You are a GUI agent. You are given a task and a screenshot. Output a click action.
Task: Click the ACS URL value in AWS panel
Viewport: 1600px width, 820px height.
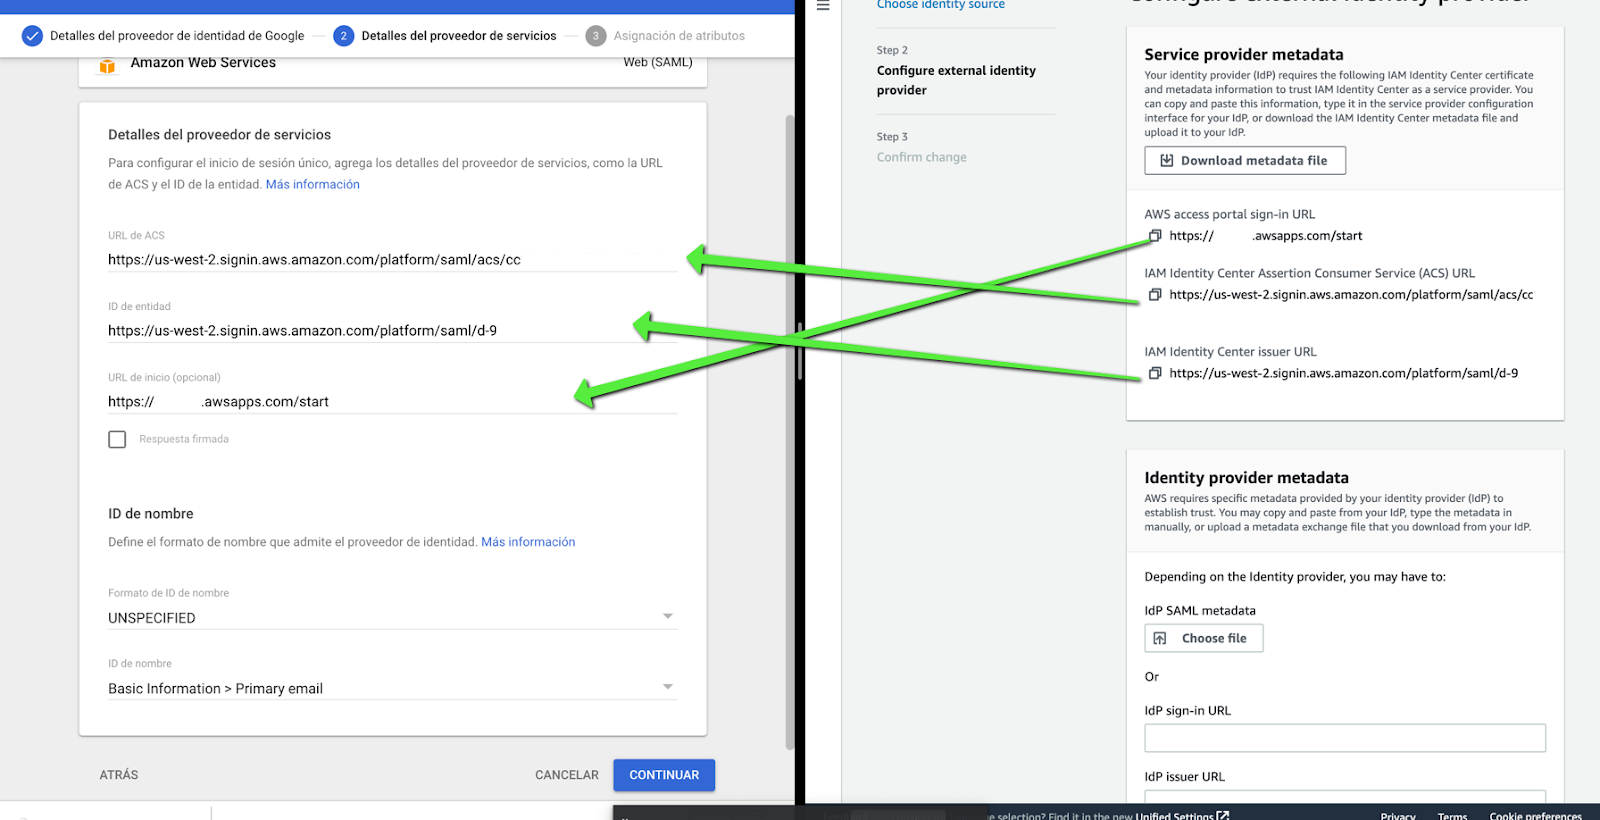click(x=1351, y=295)
